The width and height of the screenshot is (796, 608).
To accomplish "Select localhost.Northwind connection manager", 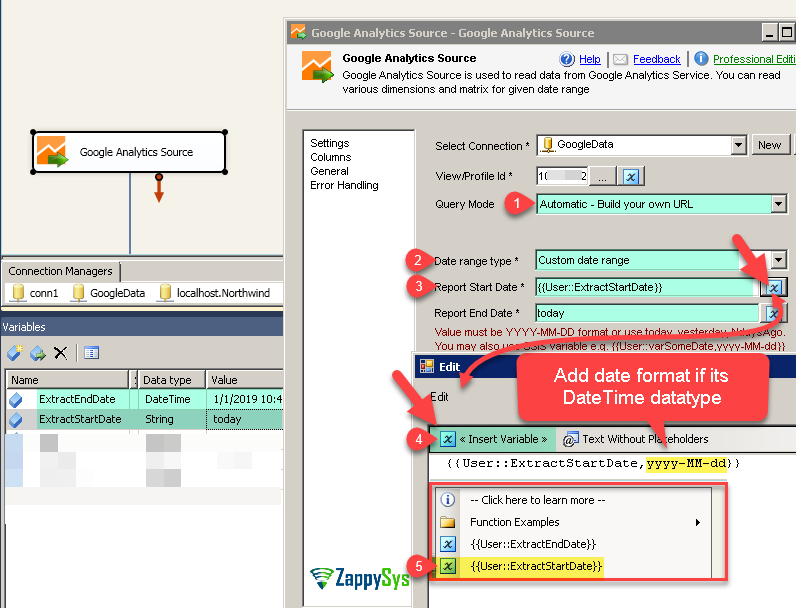I will click(215, 293).
